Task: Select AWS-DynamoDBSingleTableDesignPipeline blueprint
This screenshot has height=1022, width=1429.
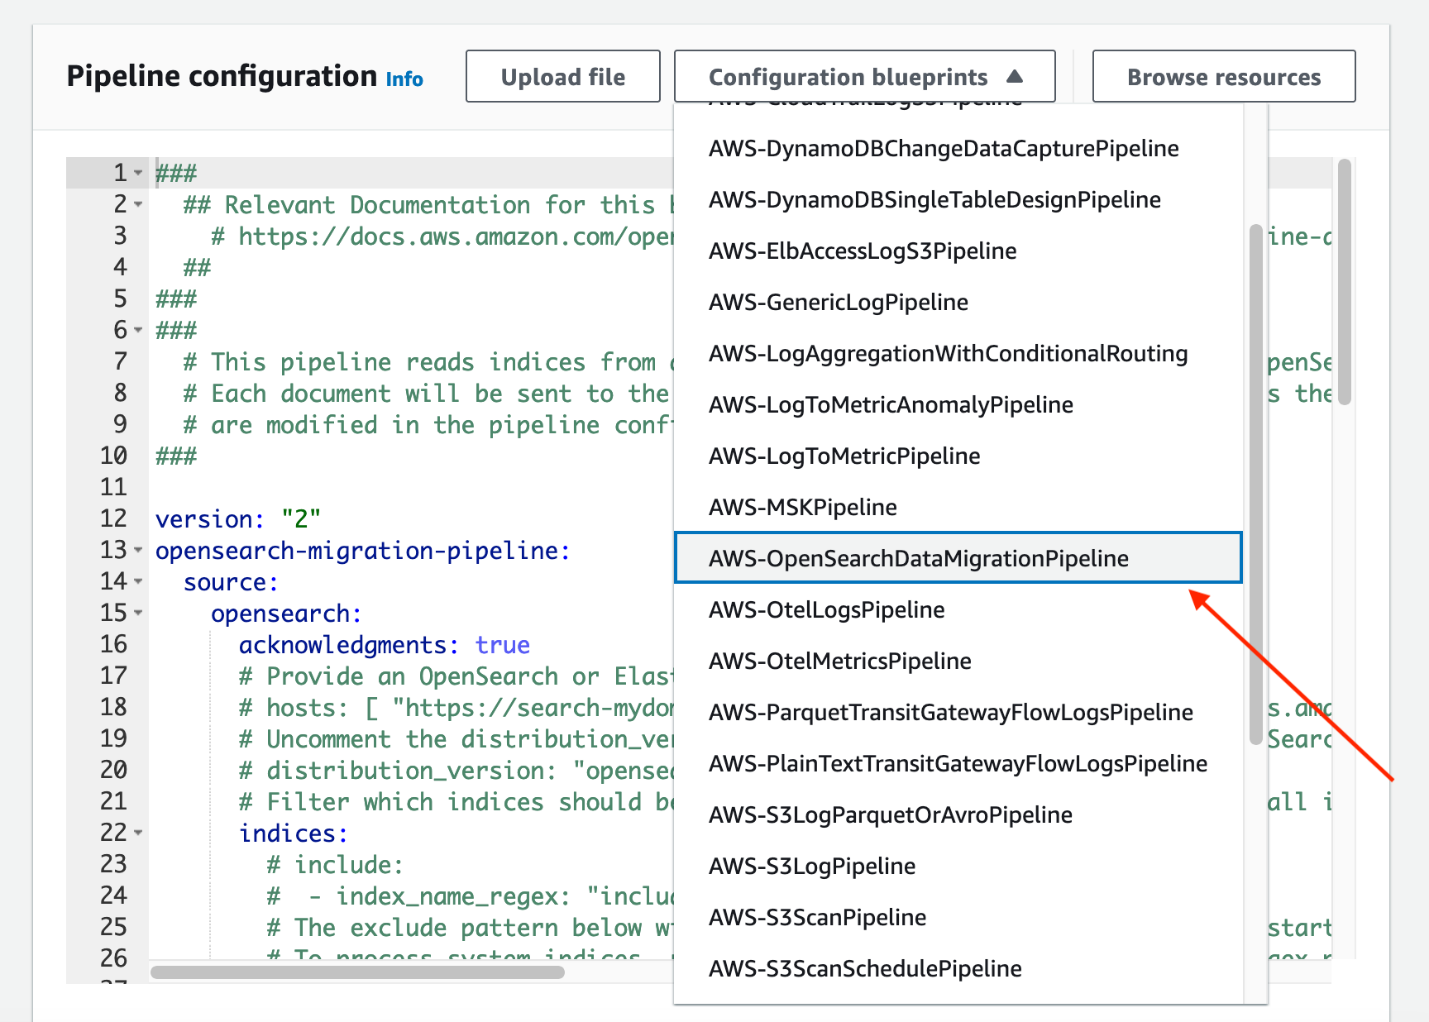Action: (958, 200)
